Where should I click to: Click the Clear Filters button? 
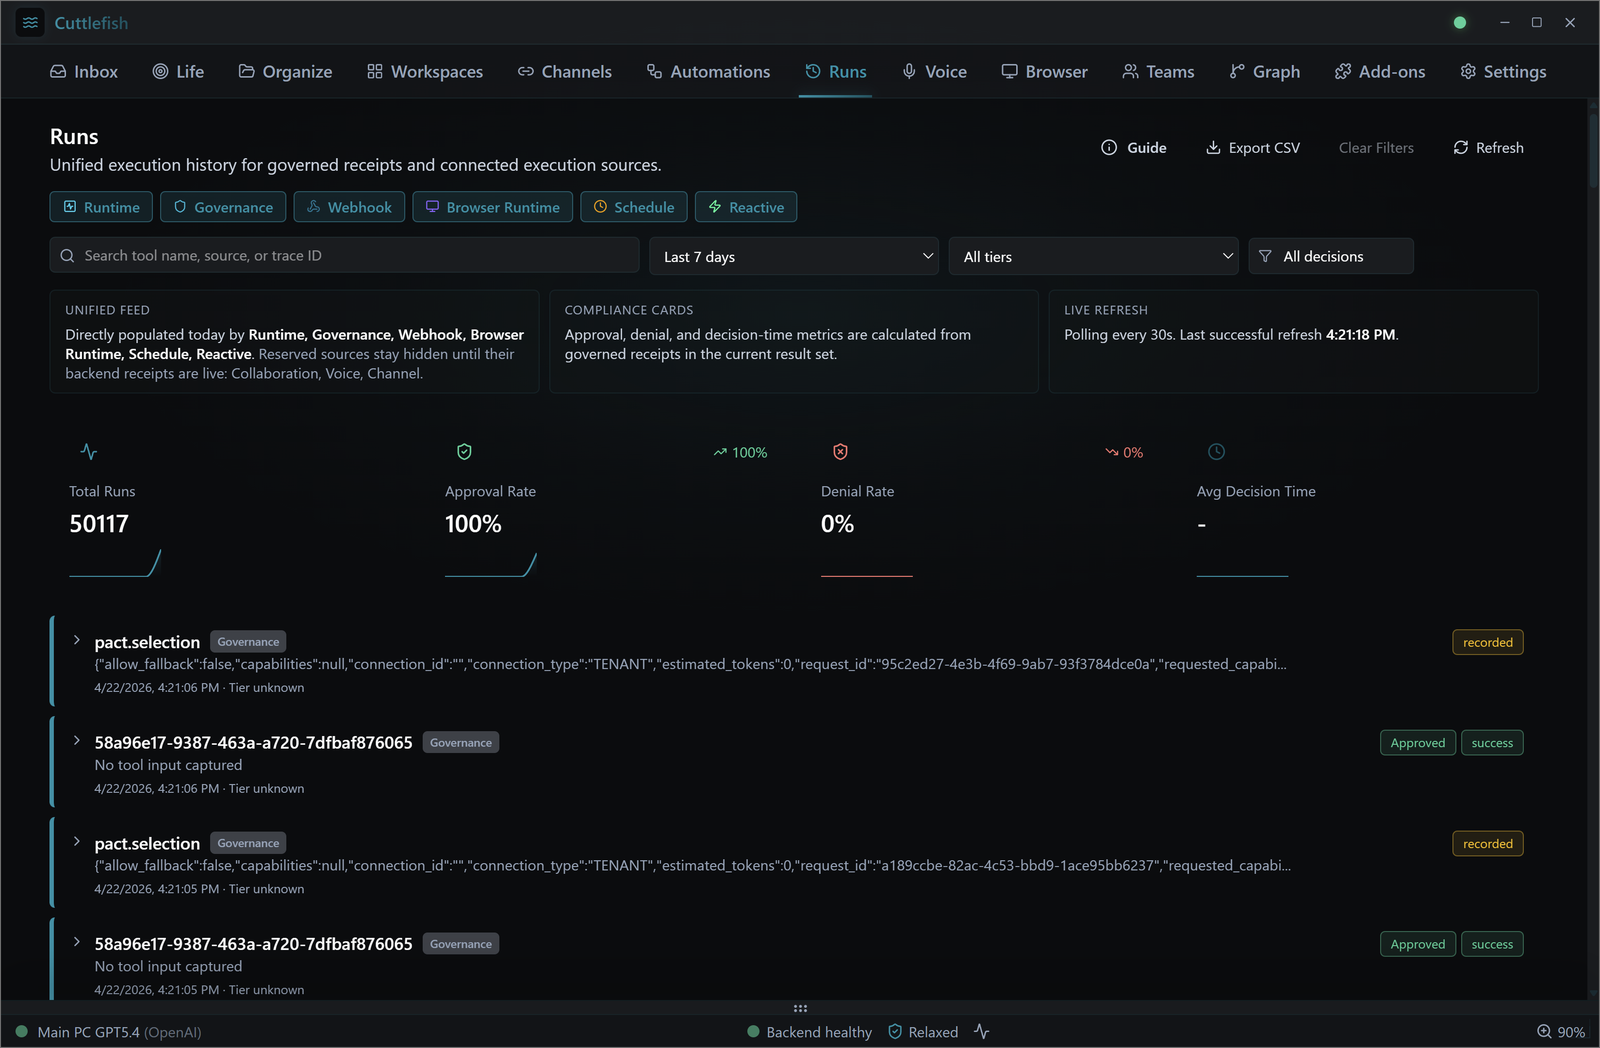1375,147
